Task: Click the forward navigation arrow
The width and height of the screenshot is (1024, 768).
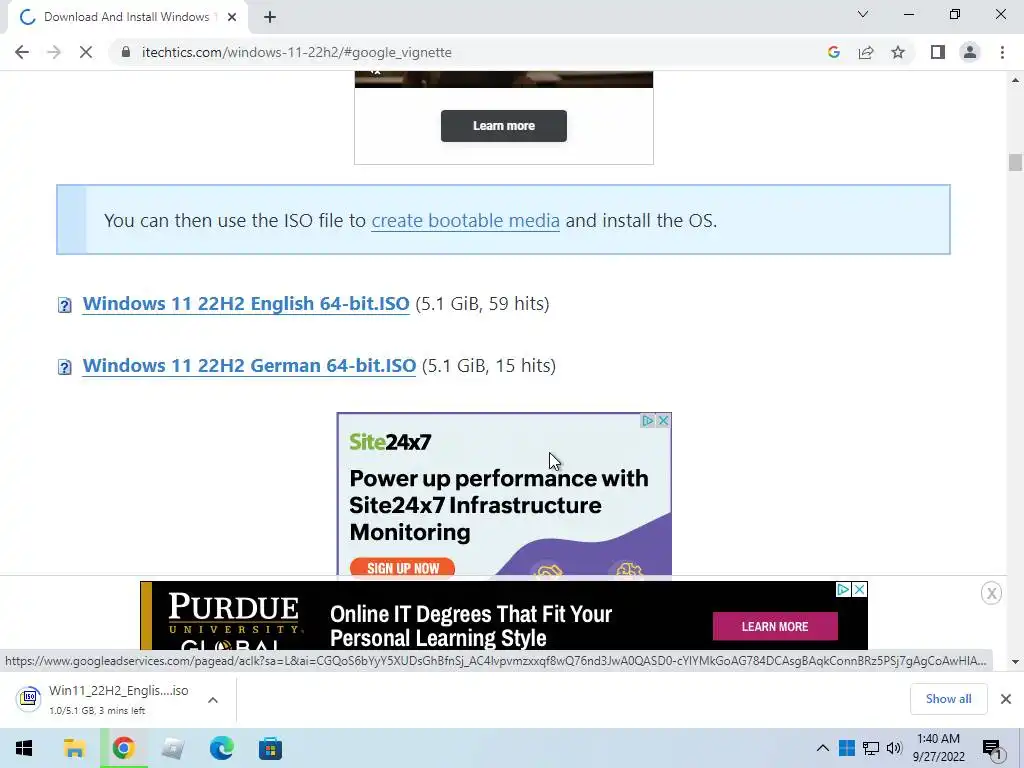Action: coord(54,52)
